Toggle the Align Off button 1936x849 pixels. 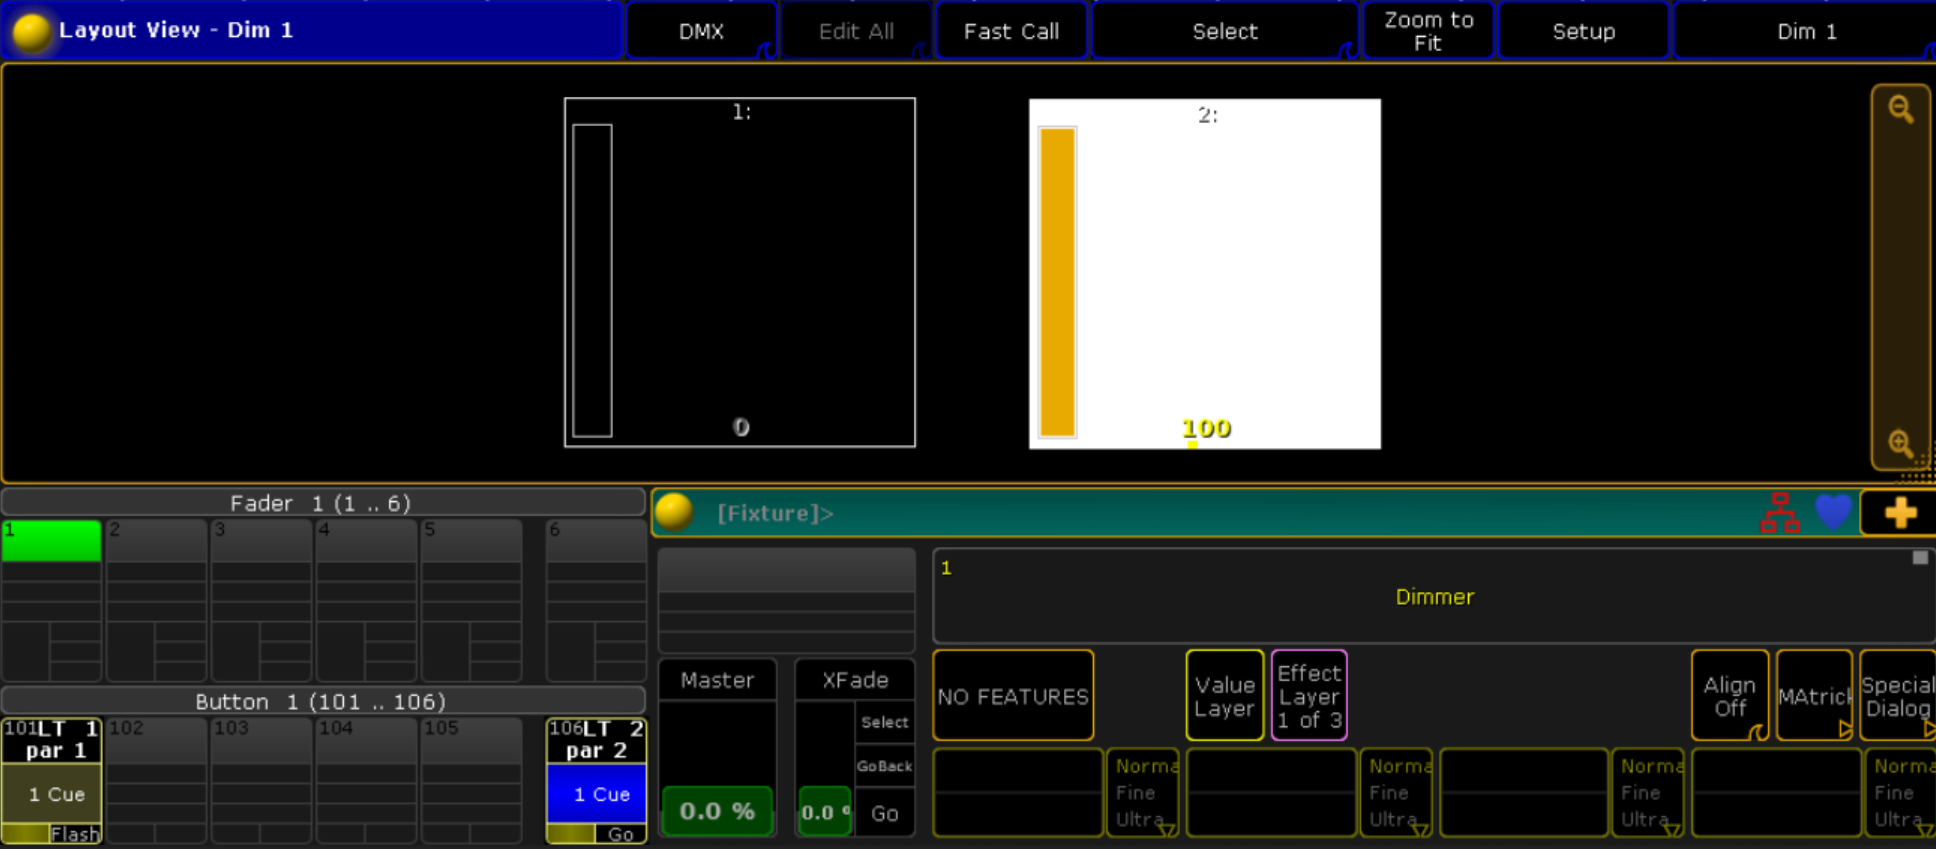1730,696
